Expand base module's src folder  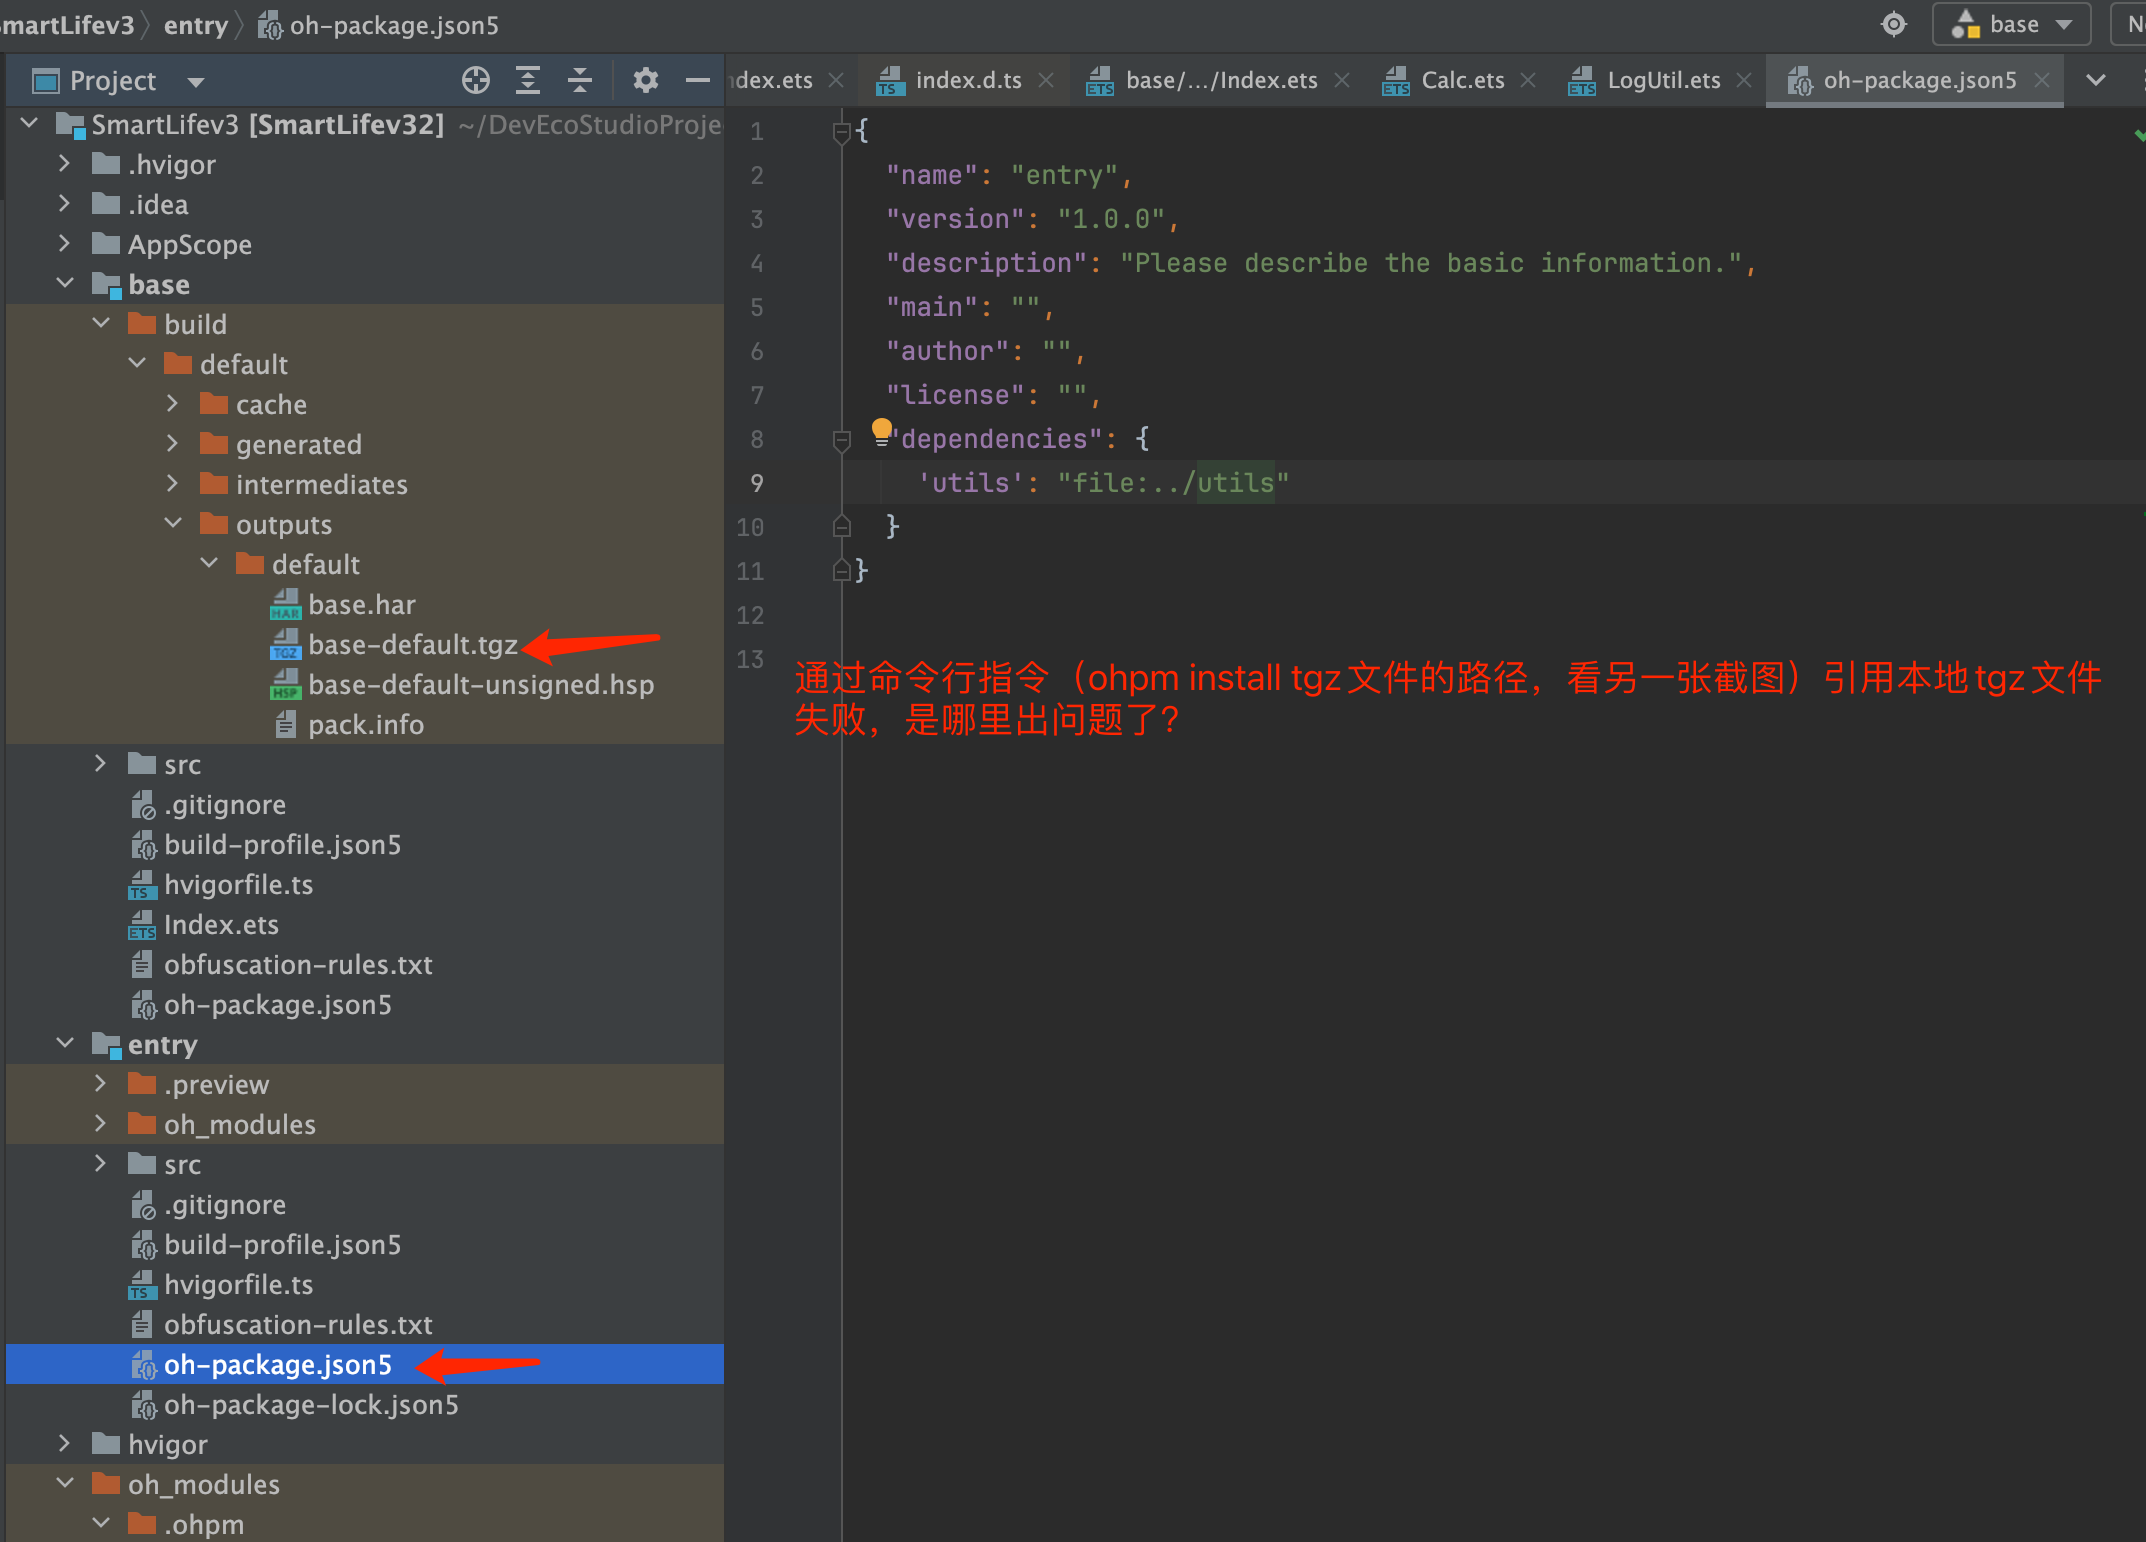click(101, 763)
